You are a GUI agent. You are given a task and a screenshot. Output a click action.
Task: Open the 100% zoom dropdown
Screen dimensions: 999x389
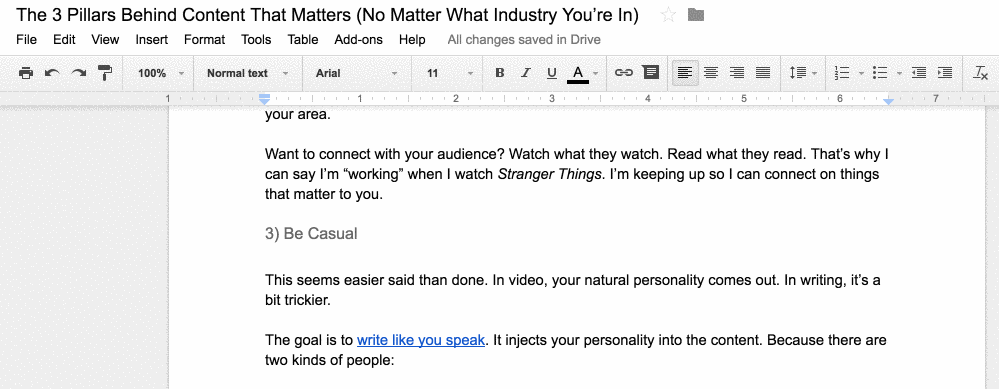[x=160, y=73]
